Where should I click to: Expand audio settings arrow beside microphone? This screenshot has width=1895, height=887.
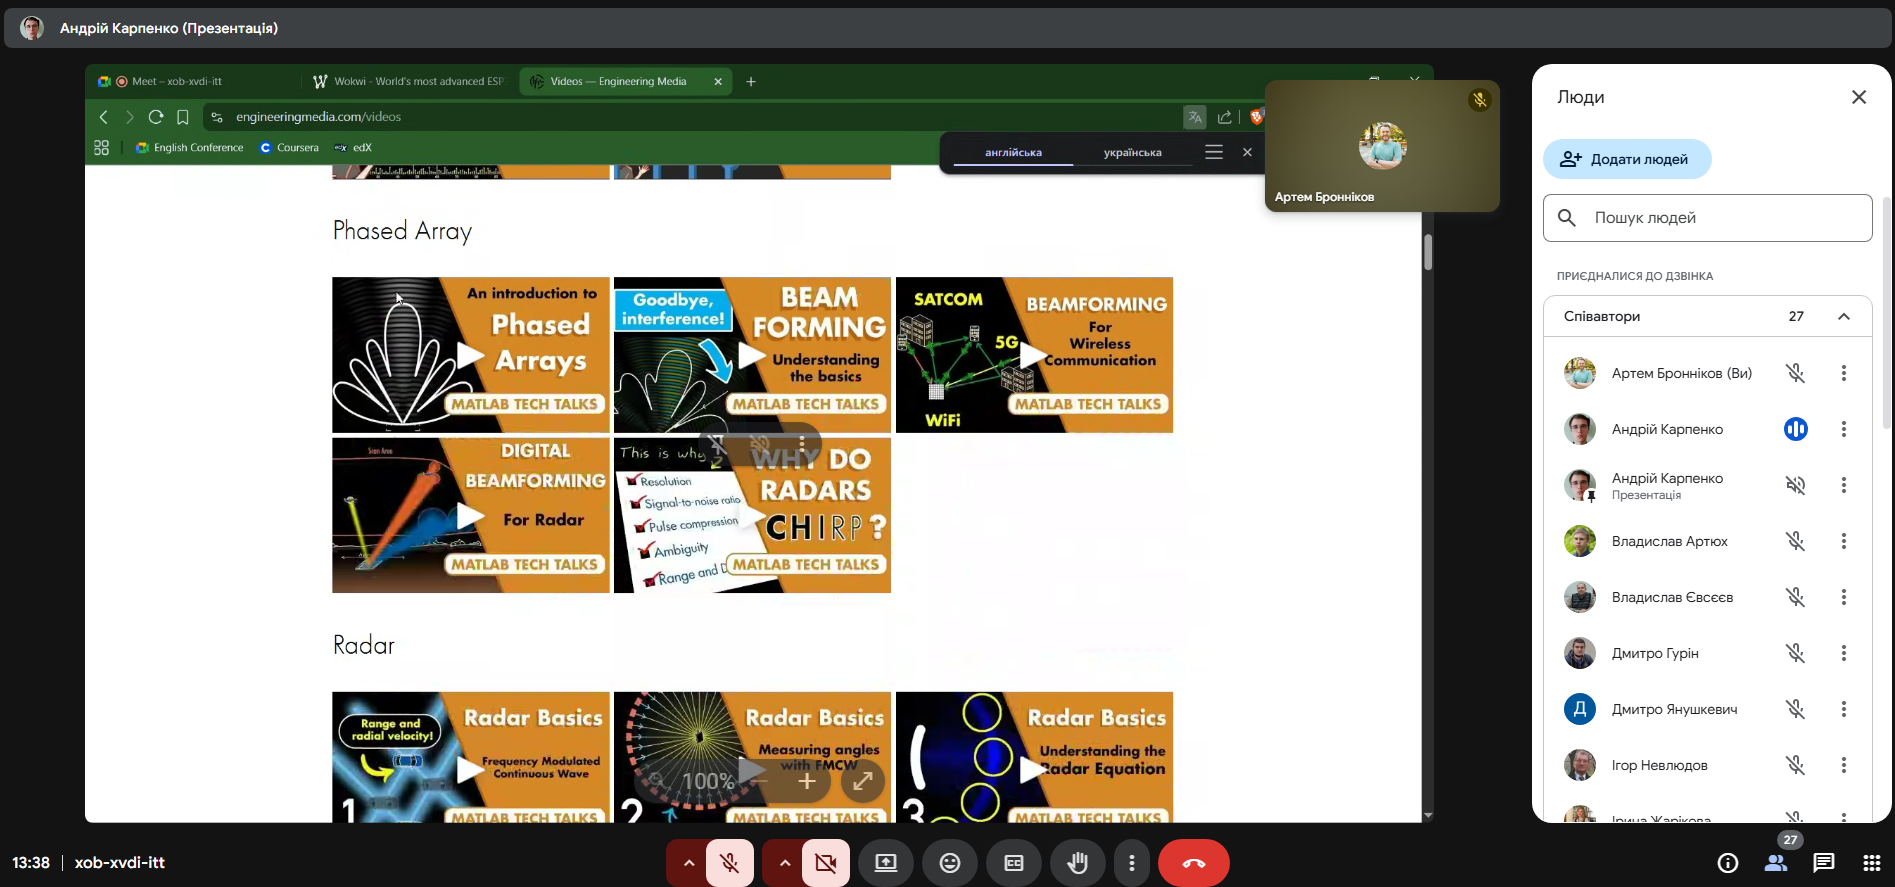tap(688, 863)
